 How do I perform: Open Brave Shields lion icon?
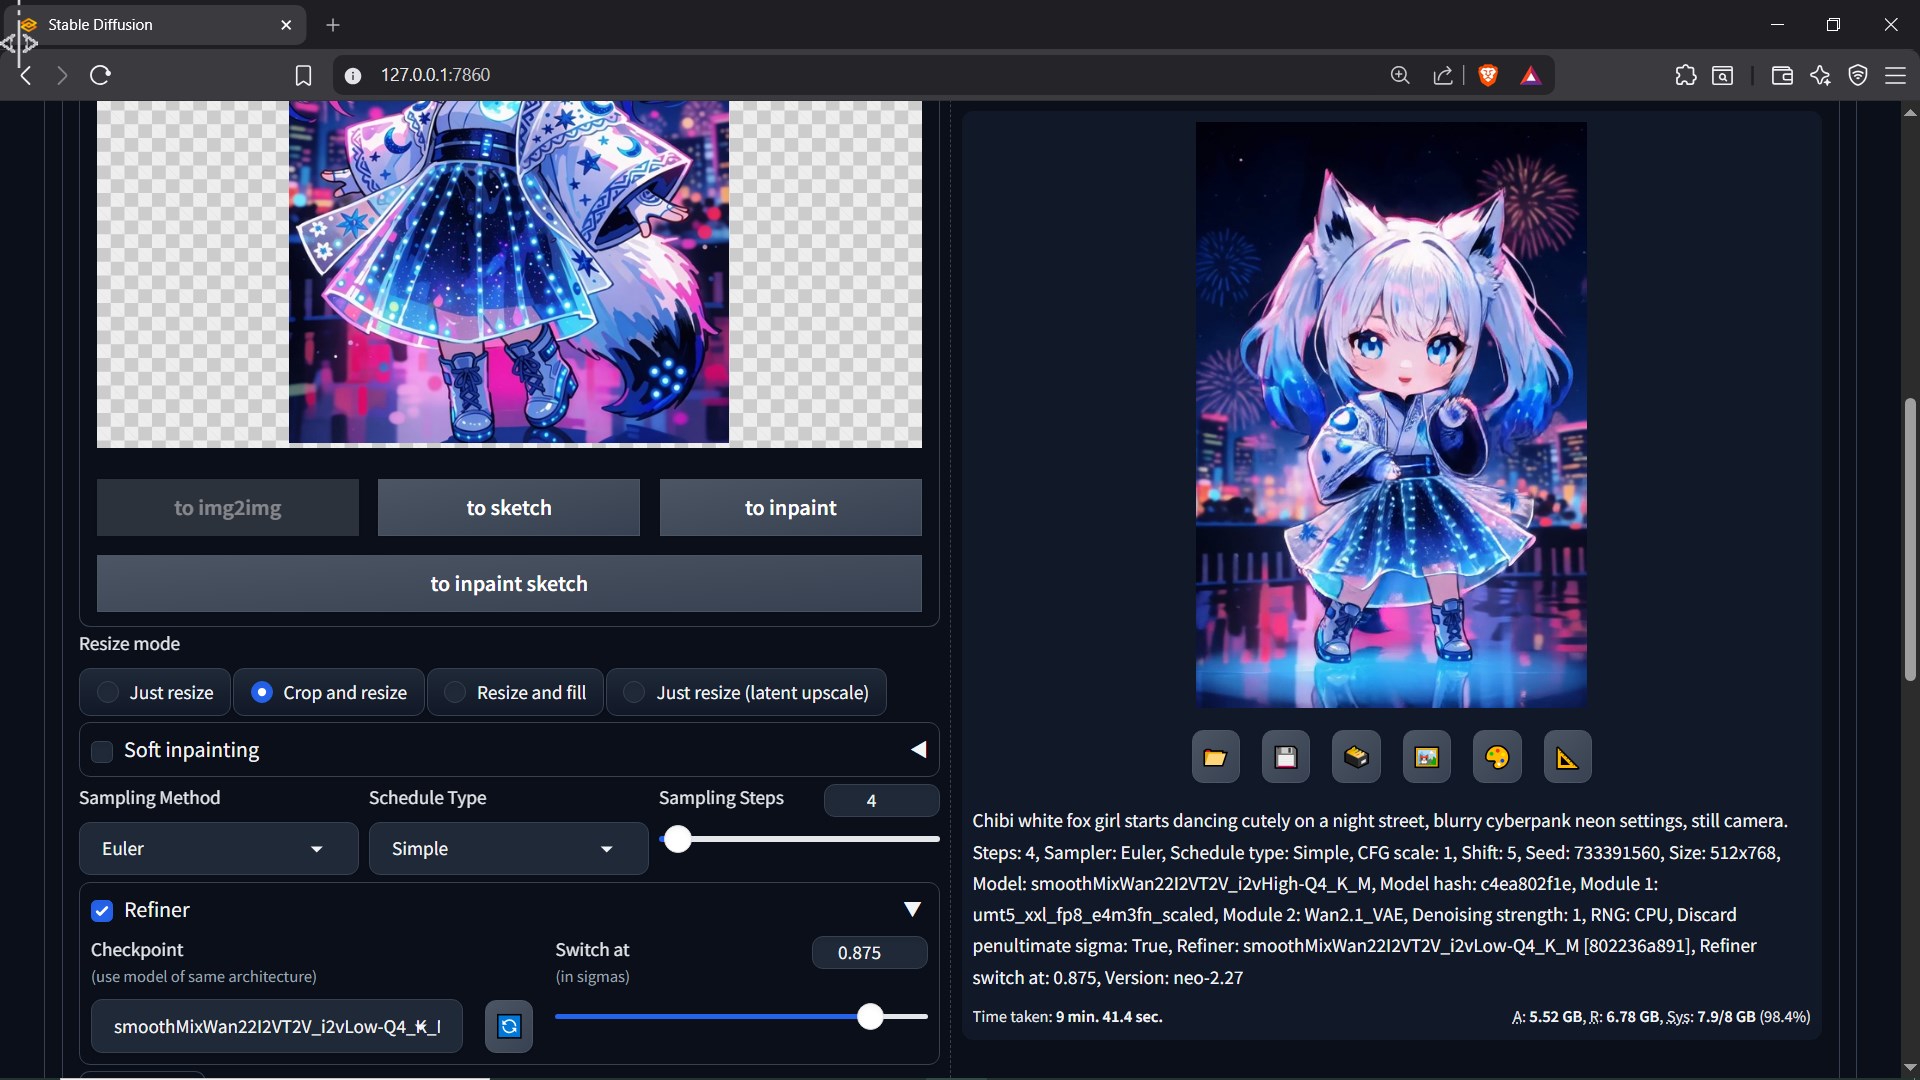(x=1488, y=75)
